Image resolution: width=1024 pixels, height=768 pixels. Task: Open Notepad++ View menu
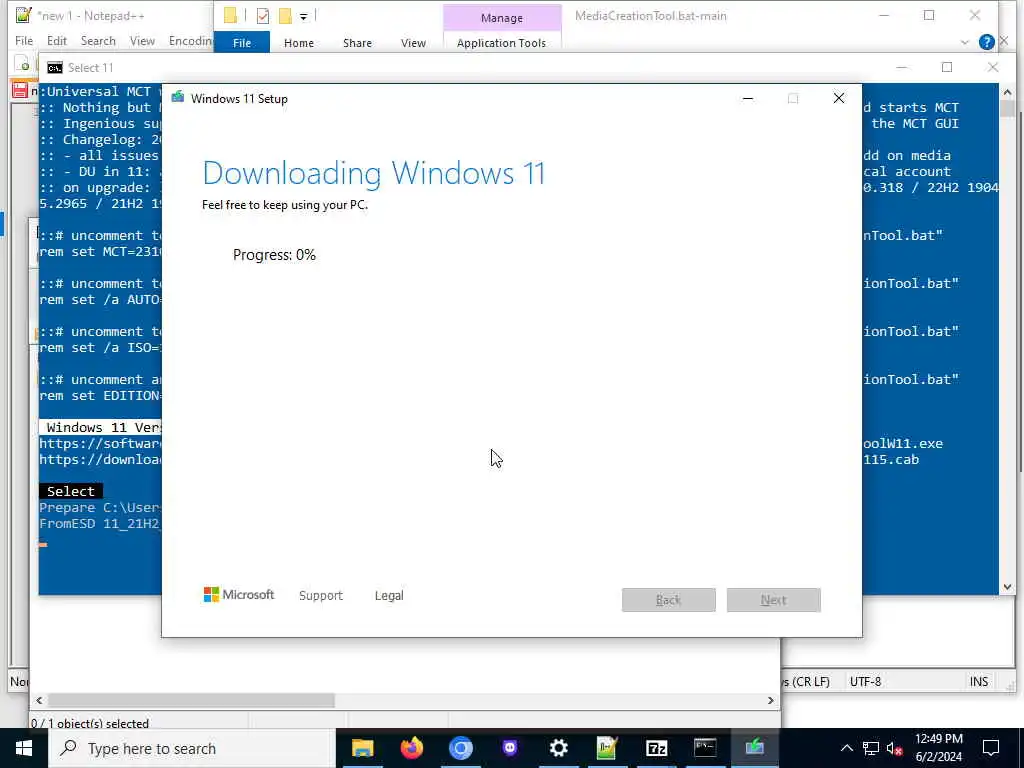pos(142,40)
